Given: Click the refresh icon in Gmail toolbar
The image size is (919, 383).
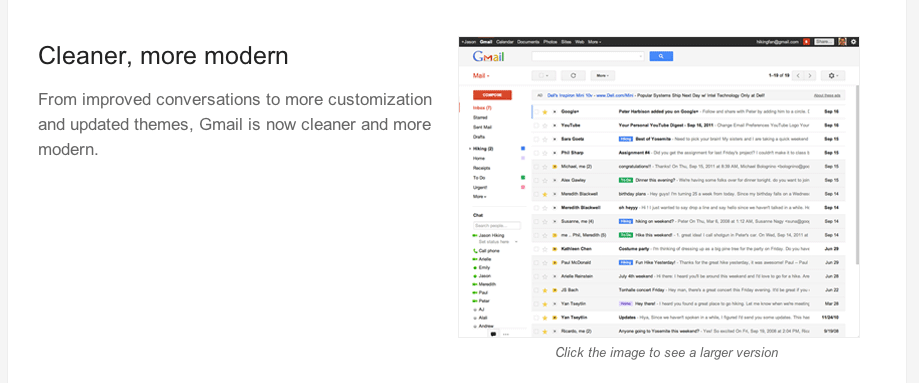Looking at the screenshot, I should click(x=573, y=76).
